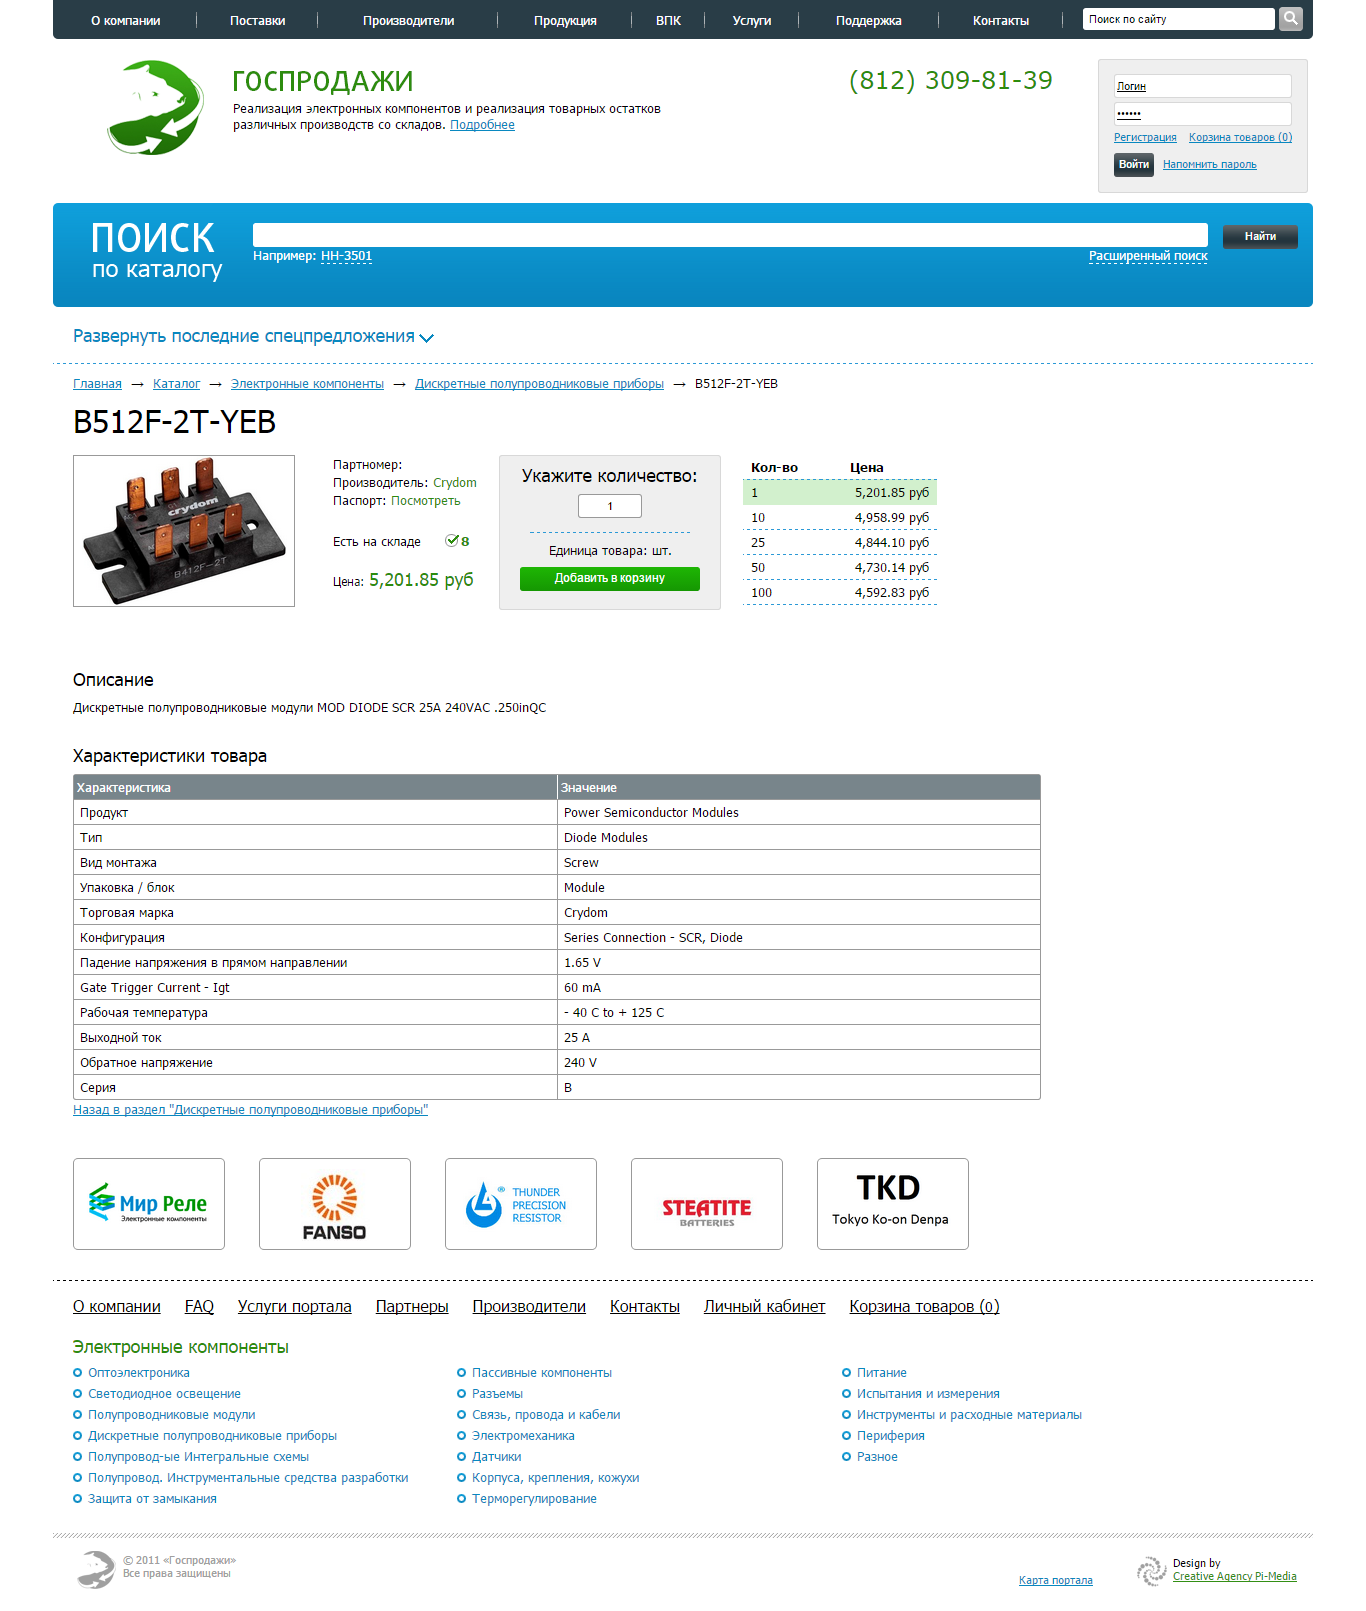
Task: Click the Мир Реле partner logo
Action: point(149,1204)
